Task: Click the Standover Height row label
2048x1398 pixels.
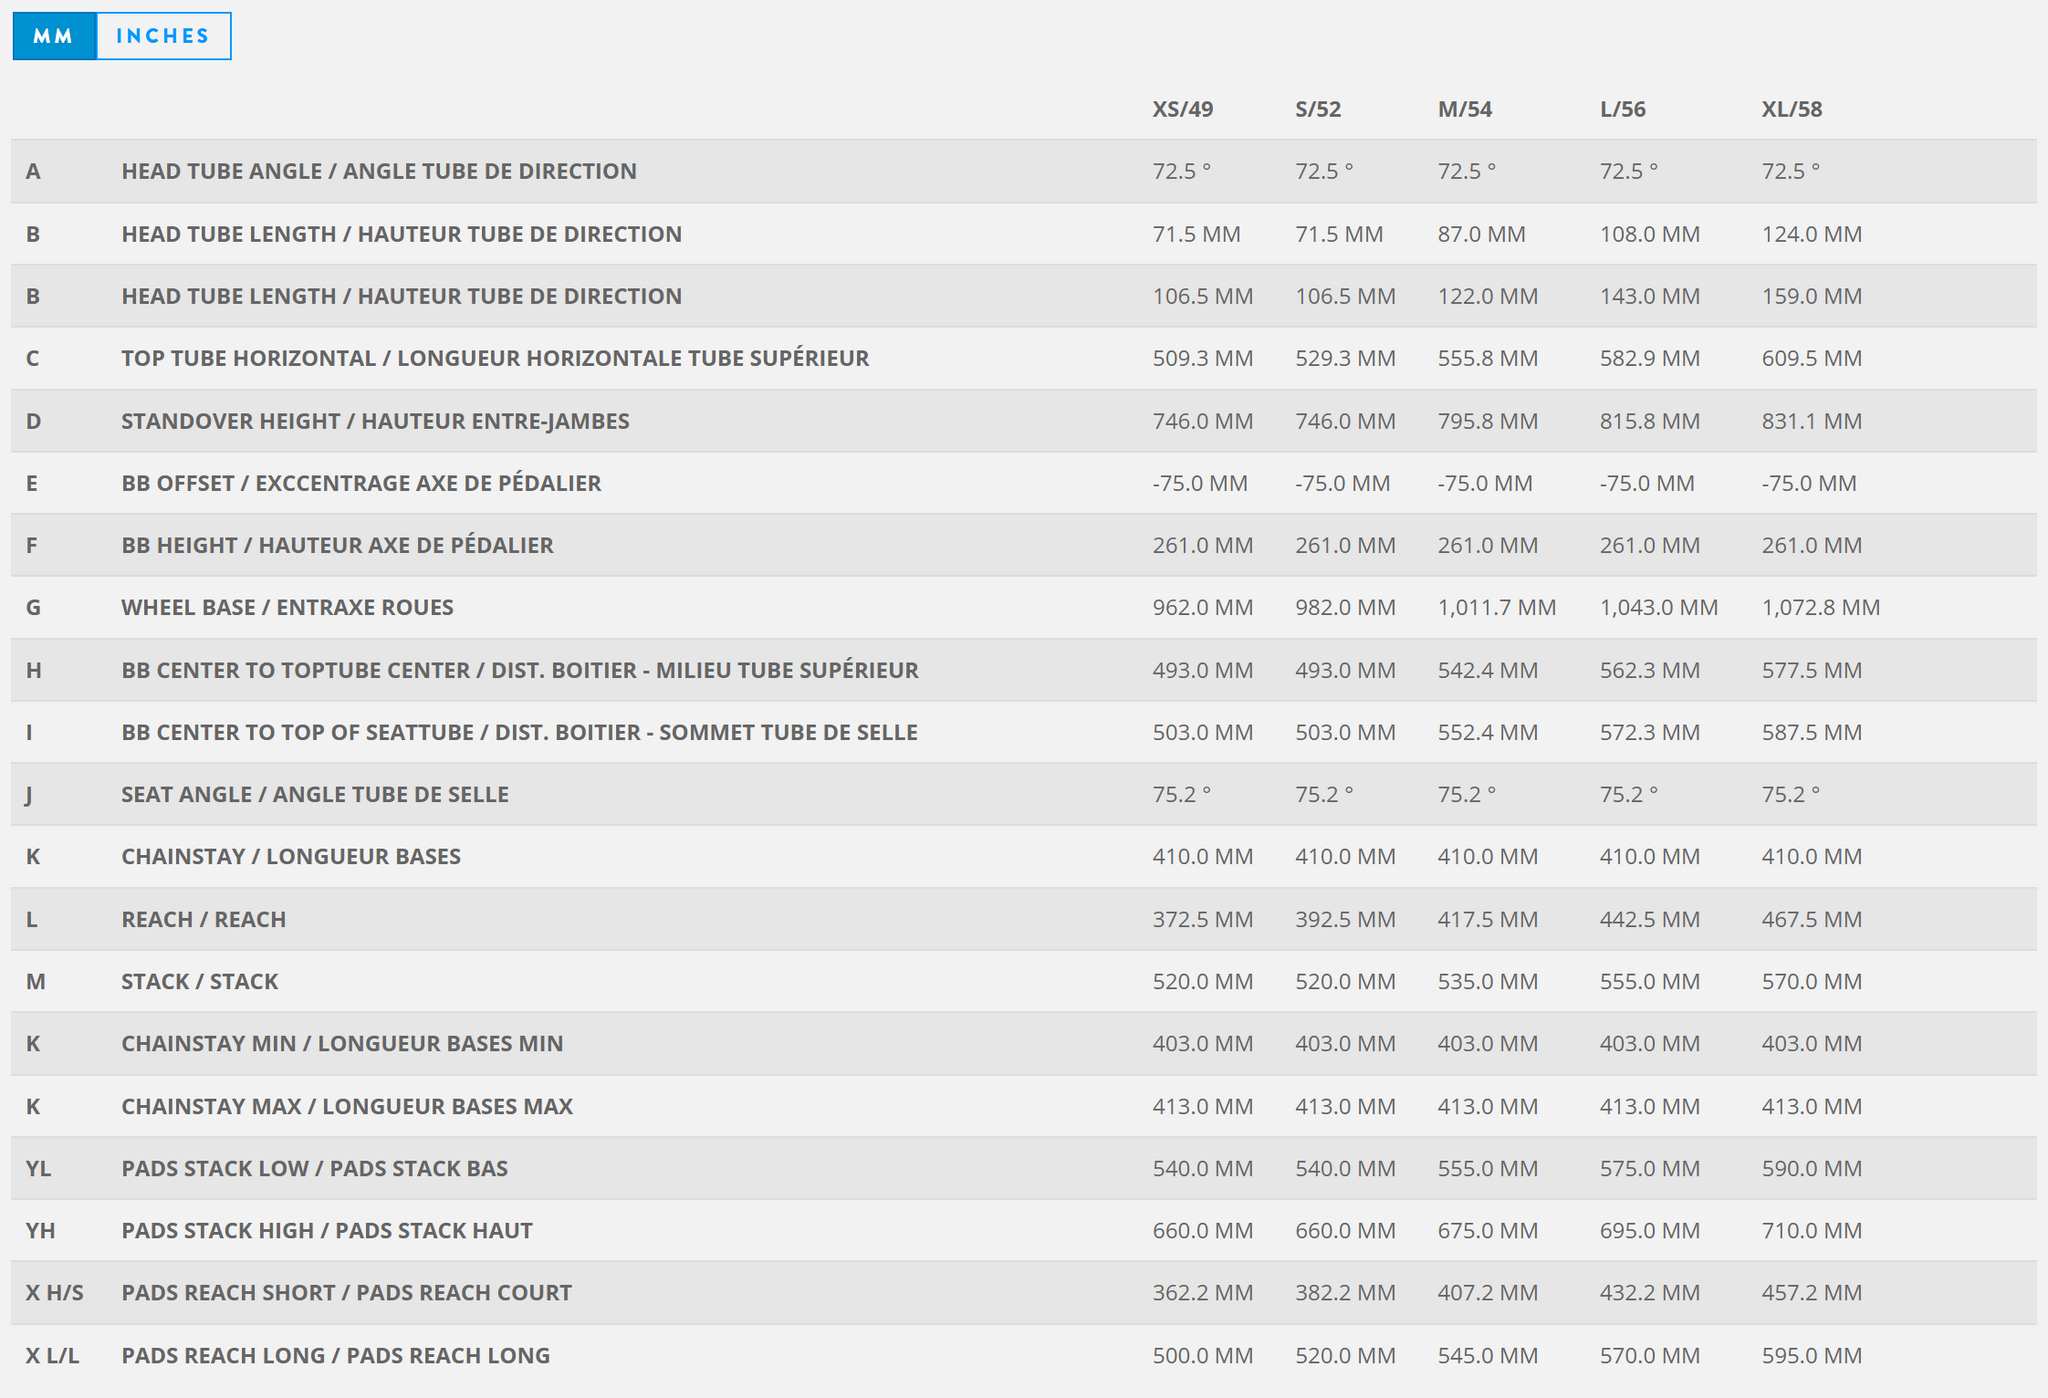Action: tap(375, 421)
